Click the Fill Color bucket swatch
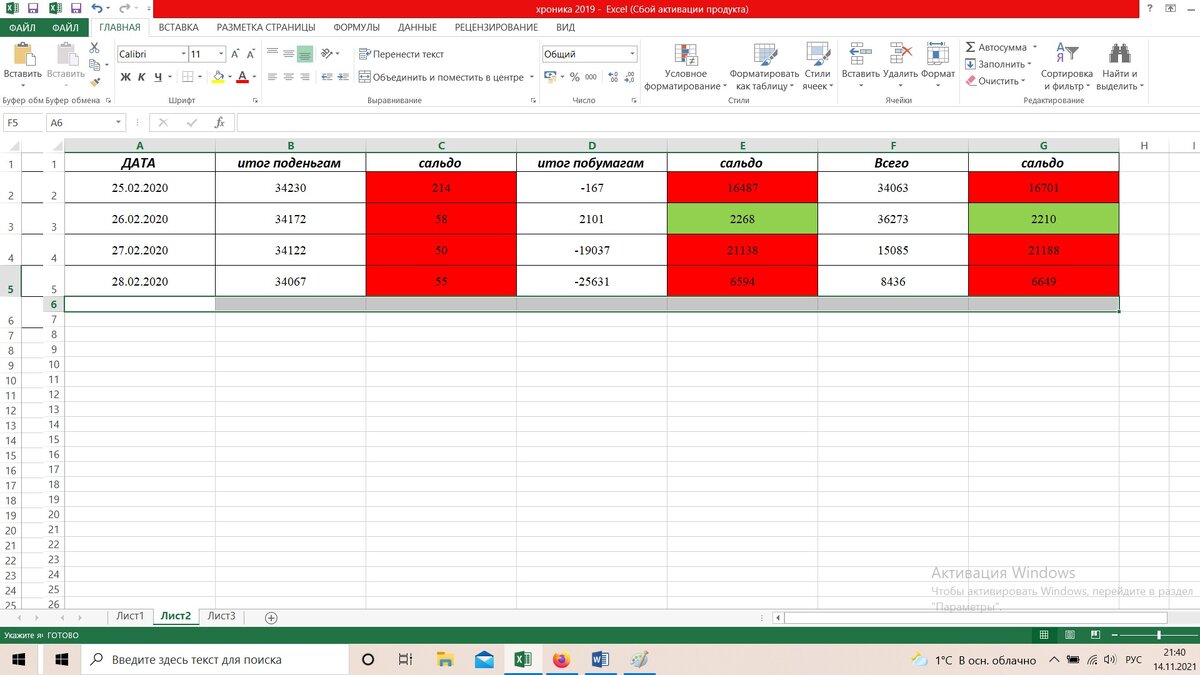The height and width of the screenshot is (675, 1200). point(218,77)
